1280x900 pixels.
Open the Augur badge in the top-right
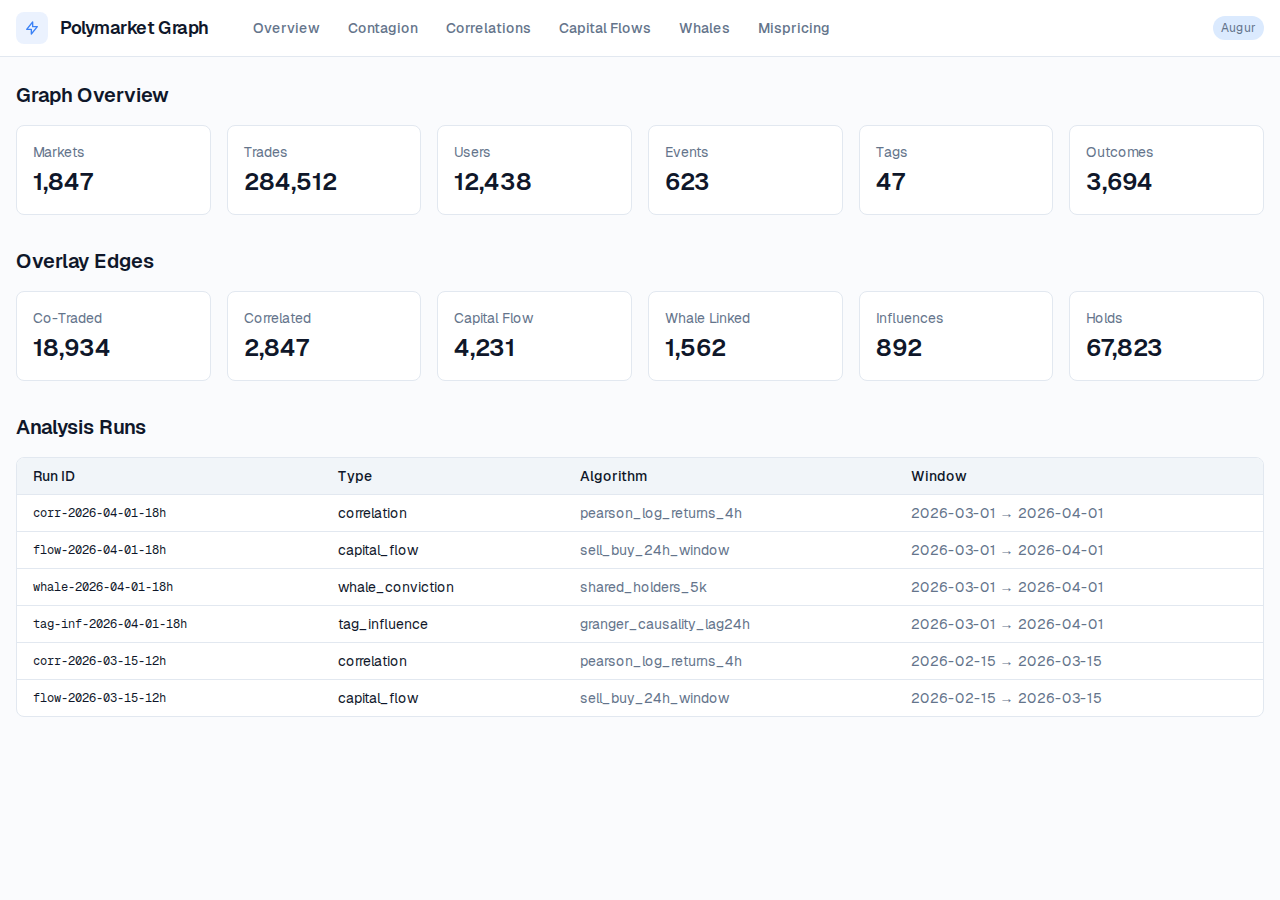[1238, 27]
